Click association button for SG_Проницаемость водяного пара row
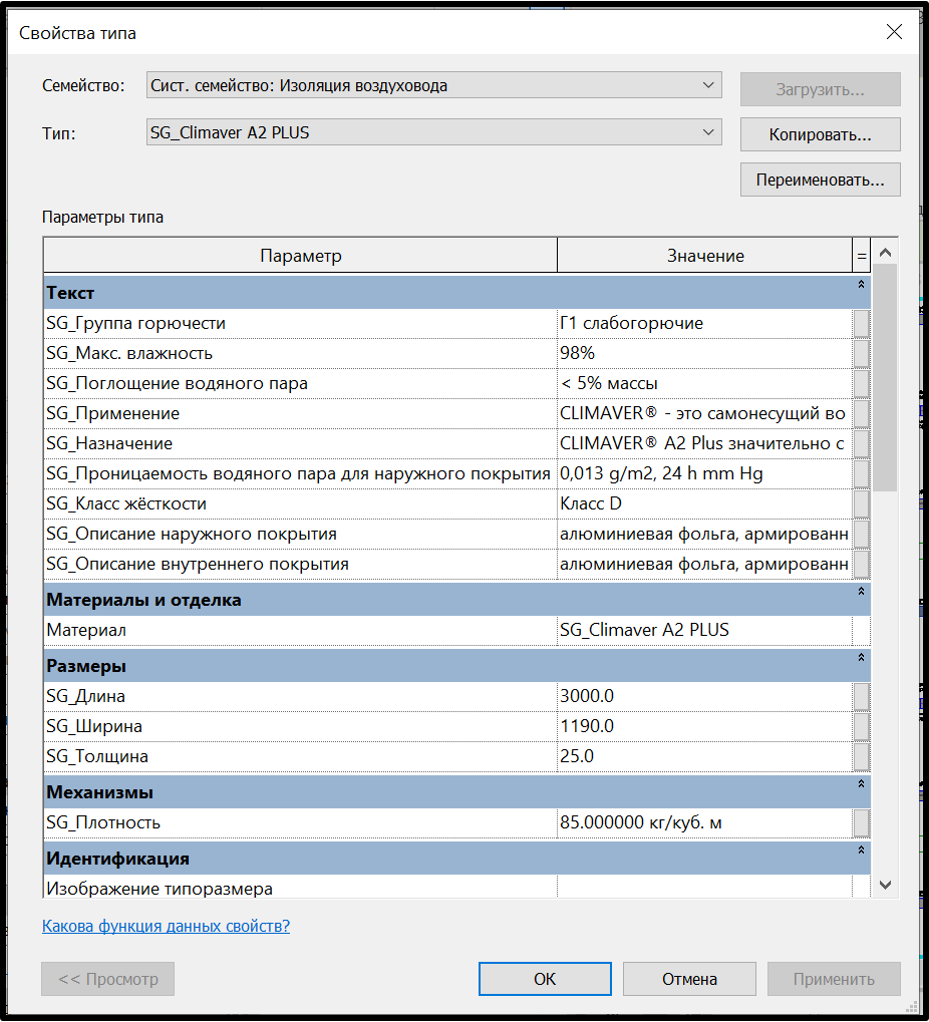 861,473
